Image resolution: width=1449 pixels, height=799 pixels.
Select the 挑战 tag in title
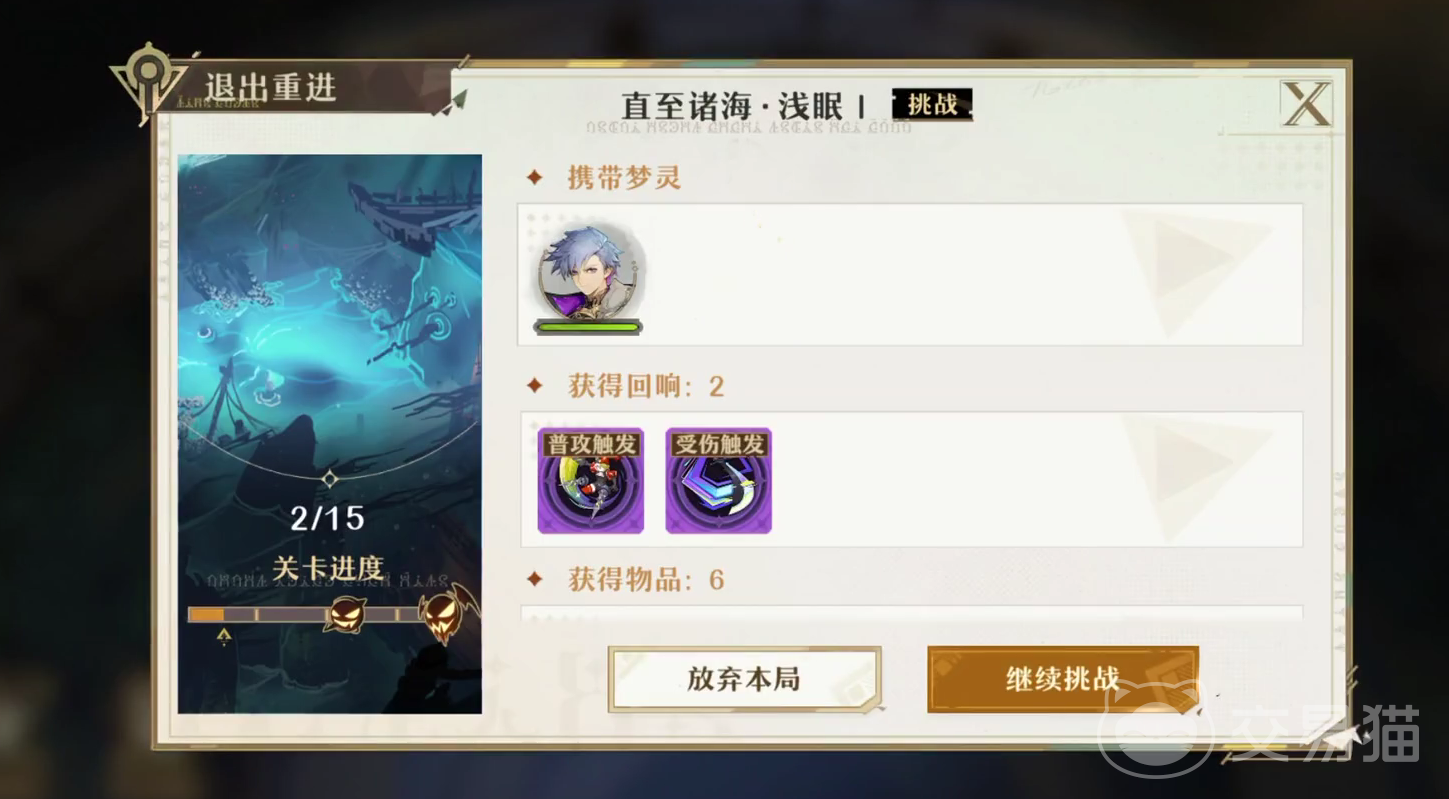click(932, 105)
